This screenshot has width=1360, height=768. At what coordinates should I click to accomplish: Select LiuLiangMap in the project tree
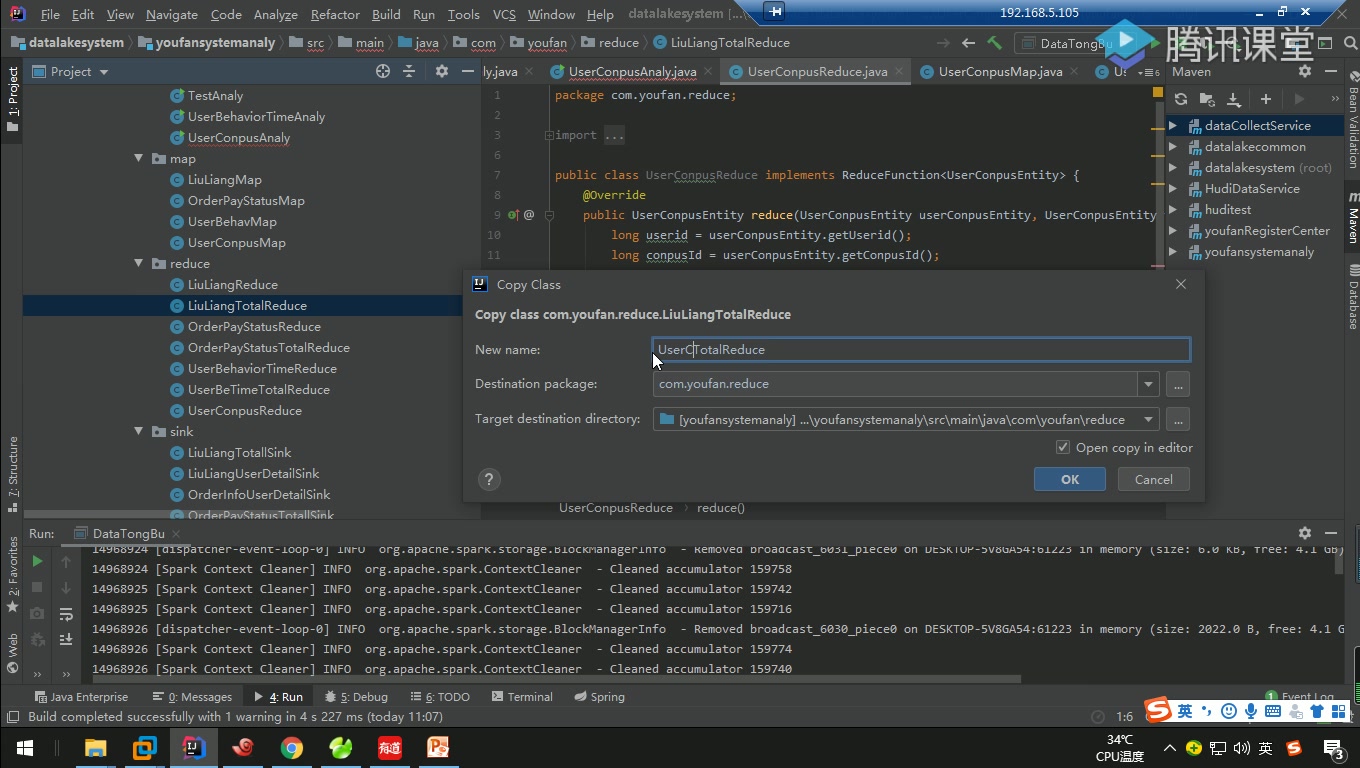pyautogui.click(x=224, y=180)
